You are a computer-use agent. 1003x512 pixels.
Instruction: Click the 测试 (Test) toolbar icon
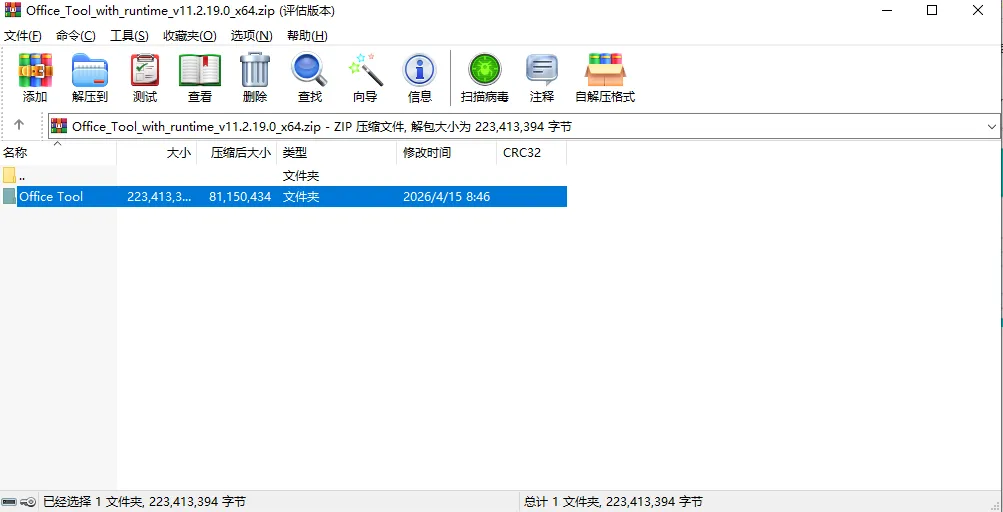point(145,70)
